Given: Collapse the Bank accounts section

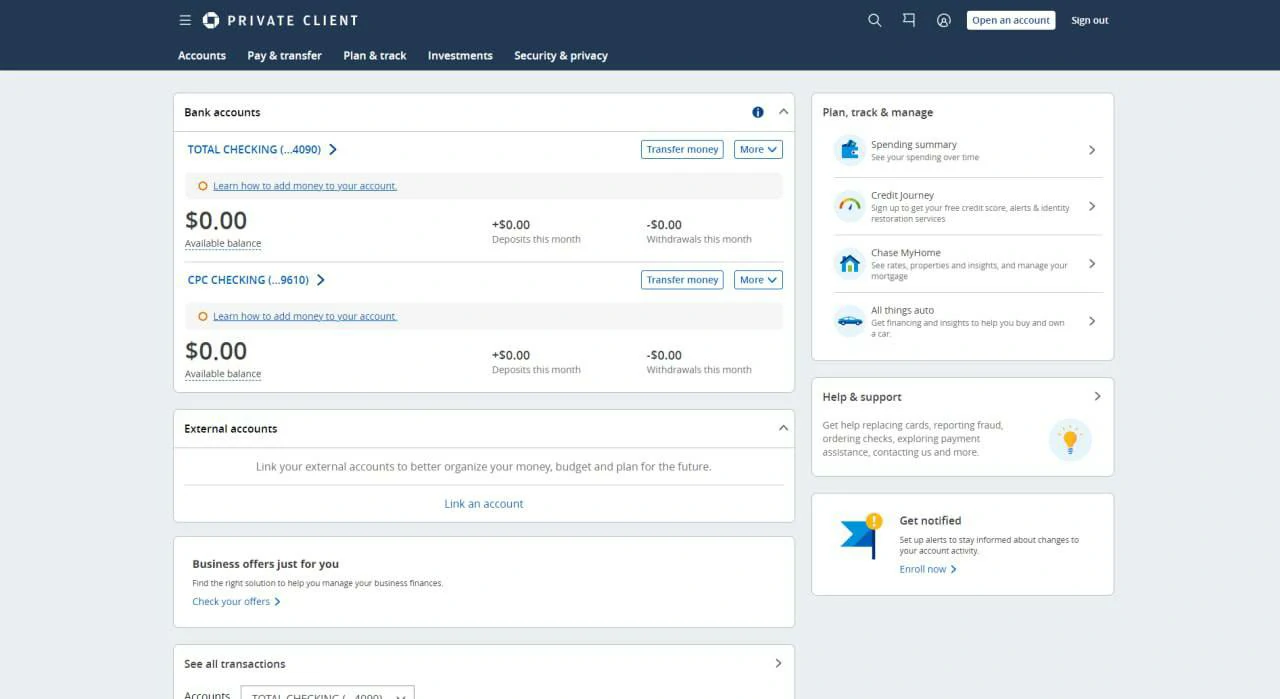Looking at the screenshot, I should pyautogui.click(x=783, y=112).
